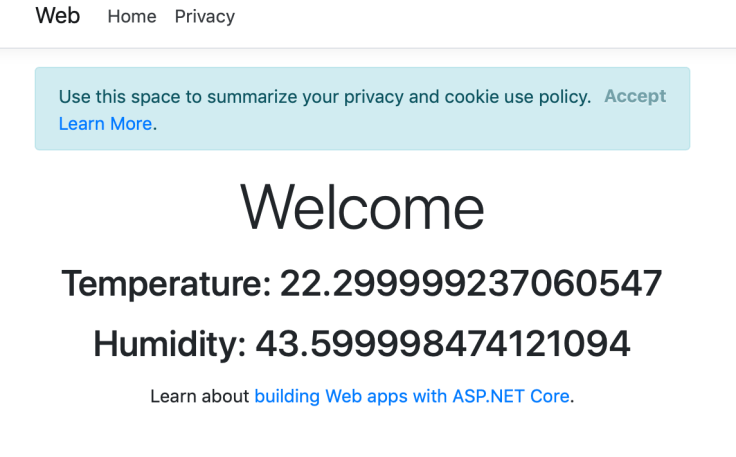Click empty space in the top navigation bar

coord(480,20)
